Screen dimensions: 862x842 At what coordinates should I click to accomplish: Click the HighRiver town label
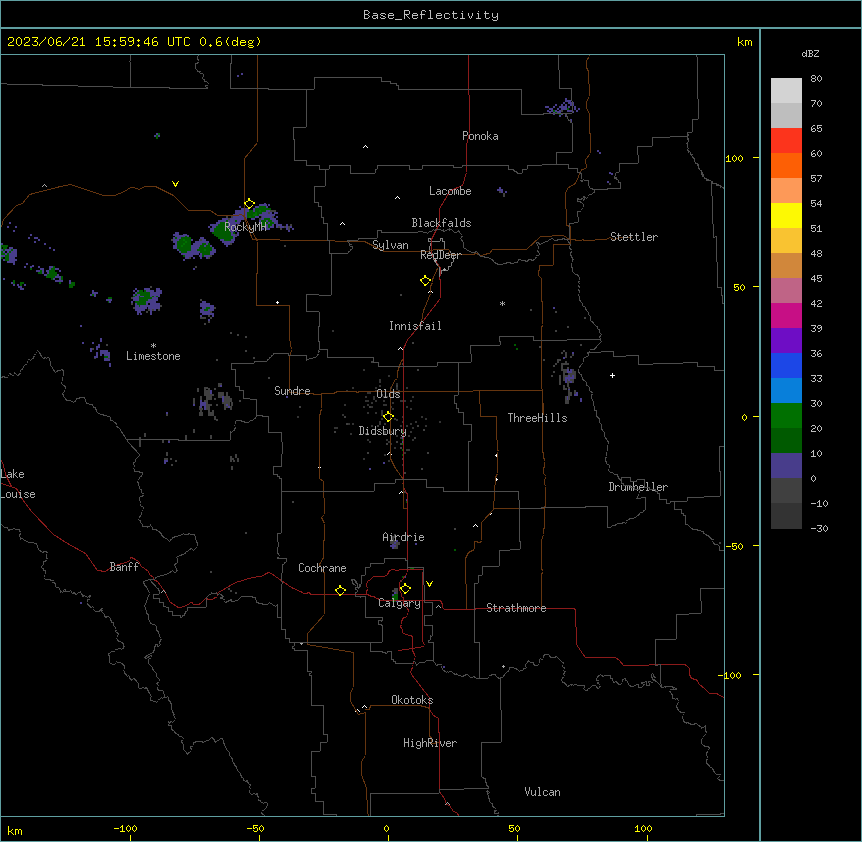point(429,743)
